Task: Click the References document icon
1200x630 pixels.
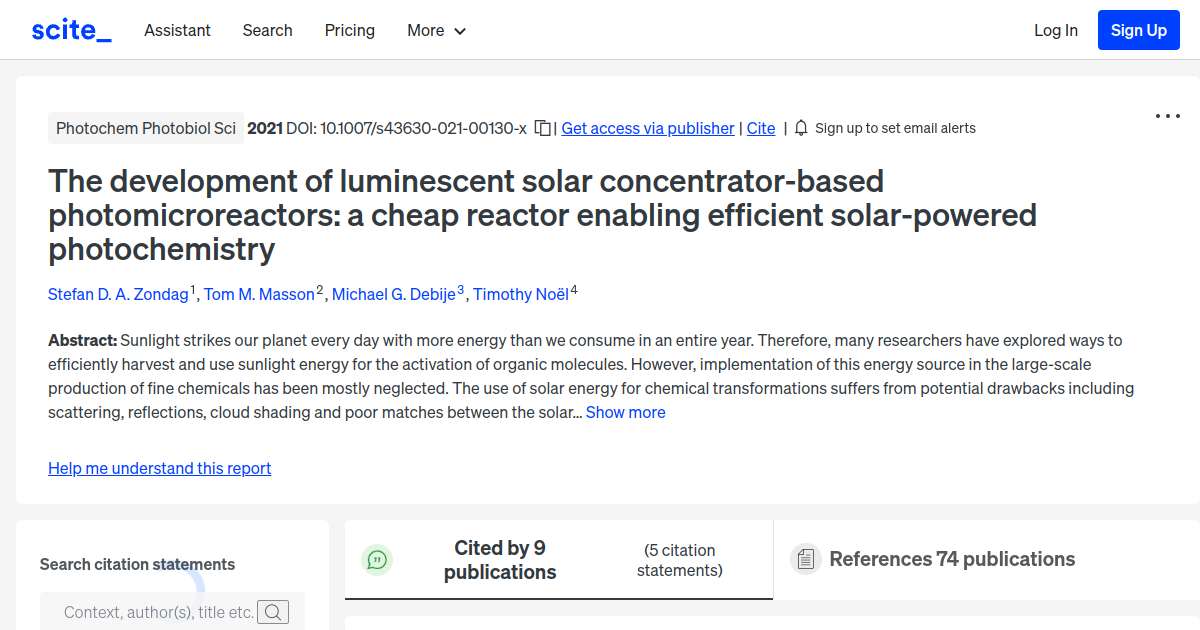Action: (805, 559)
